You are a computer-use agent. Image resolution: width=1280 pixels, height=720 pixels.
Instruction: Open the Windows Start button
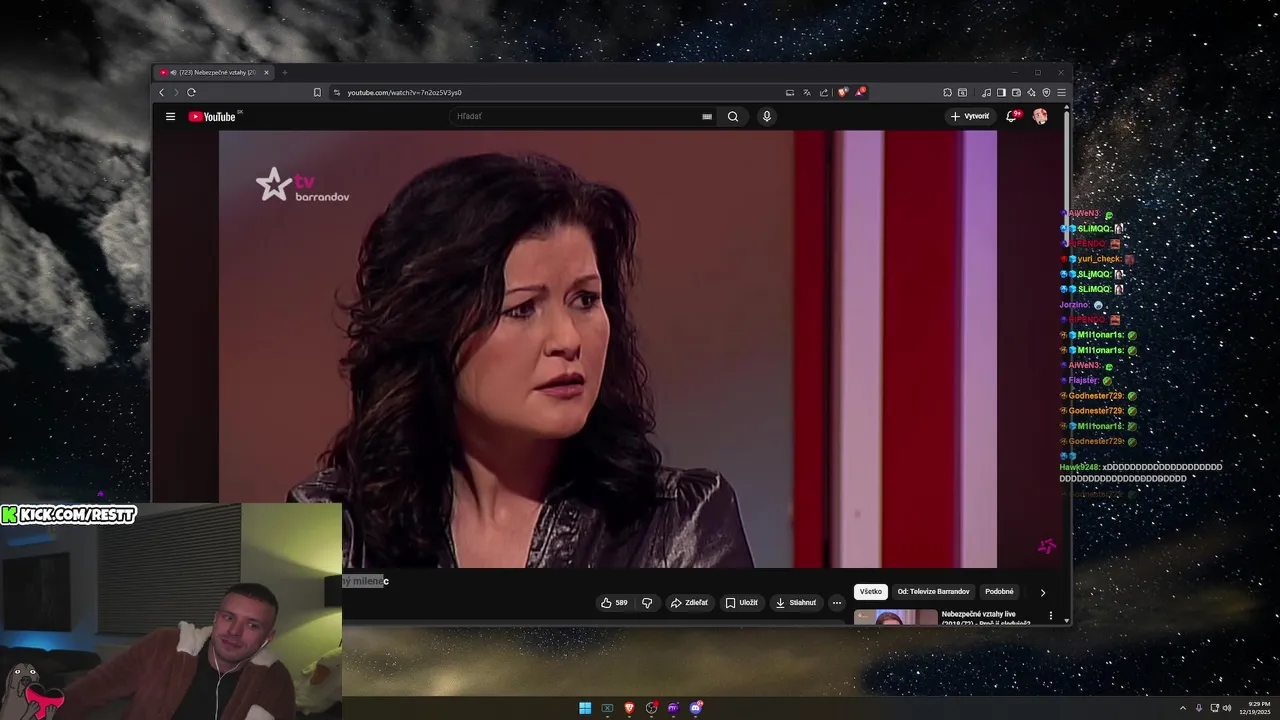tap(585, 708)
